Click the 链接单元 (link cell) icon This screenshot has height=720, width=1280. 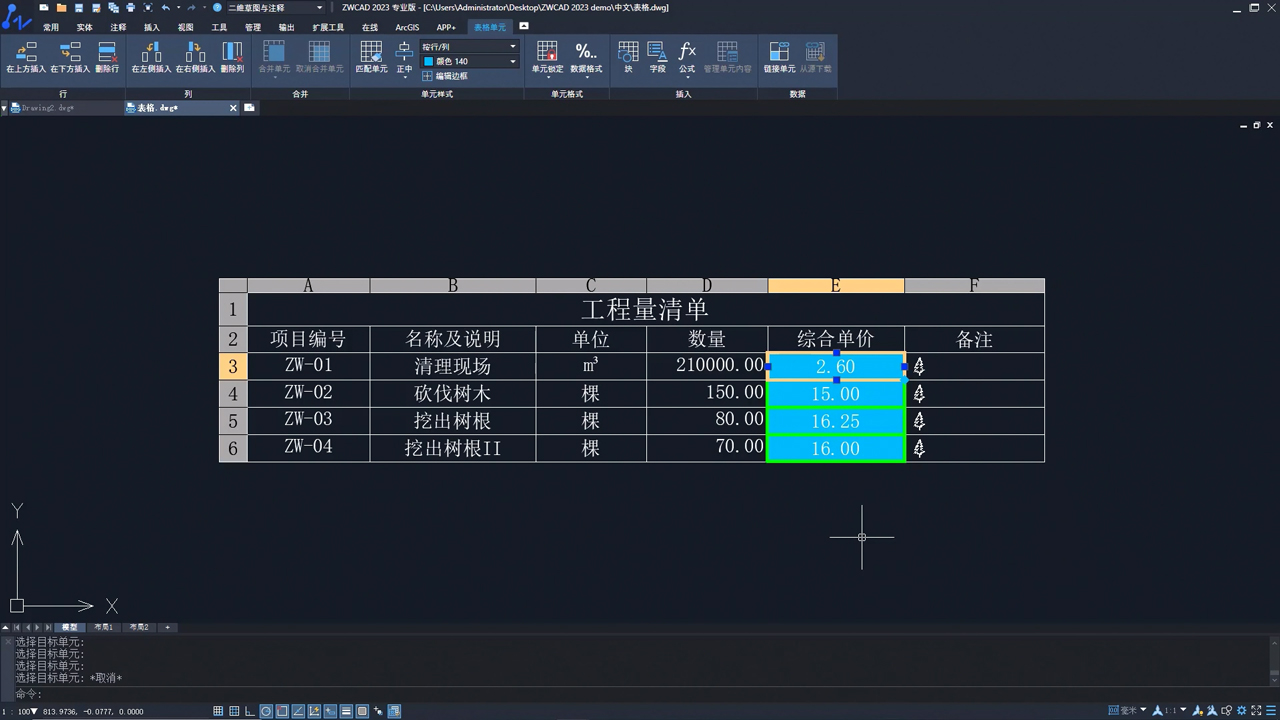779,57
